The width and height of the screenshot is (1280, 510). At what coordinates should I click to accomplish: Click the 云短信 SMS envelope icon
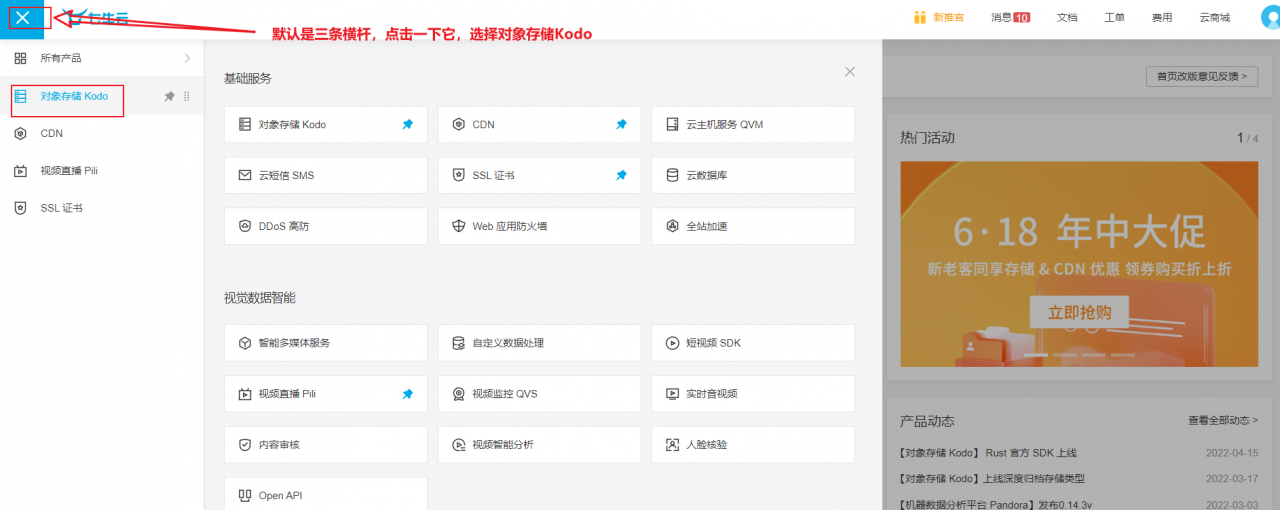[245, 175]
